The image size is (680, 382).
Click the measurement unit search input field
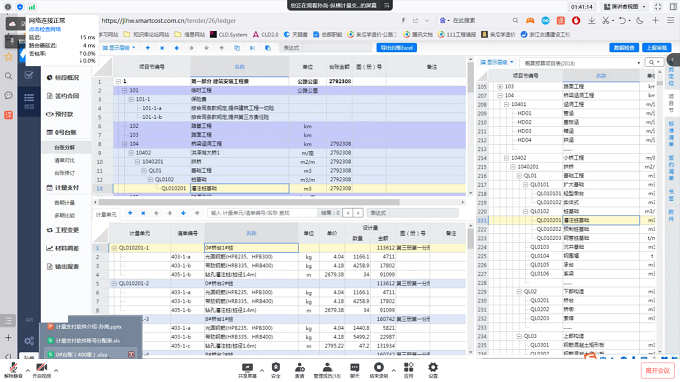(x=262, y=213)
